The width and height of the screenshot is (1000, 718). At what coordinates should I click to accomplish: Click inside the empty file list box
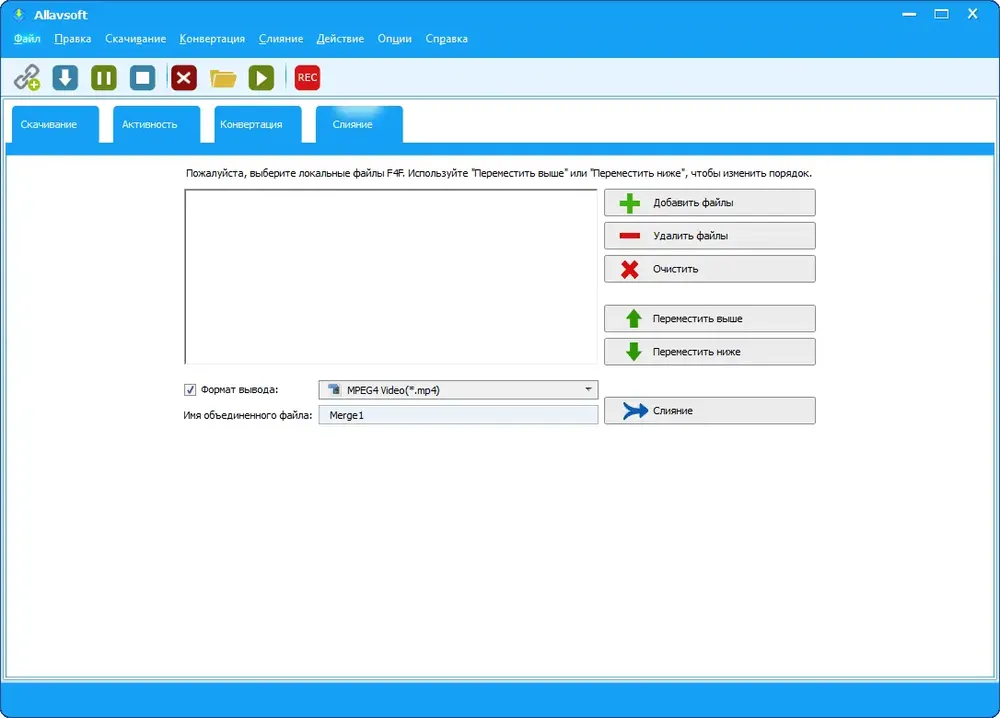coord(390,277)
